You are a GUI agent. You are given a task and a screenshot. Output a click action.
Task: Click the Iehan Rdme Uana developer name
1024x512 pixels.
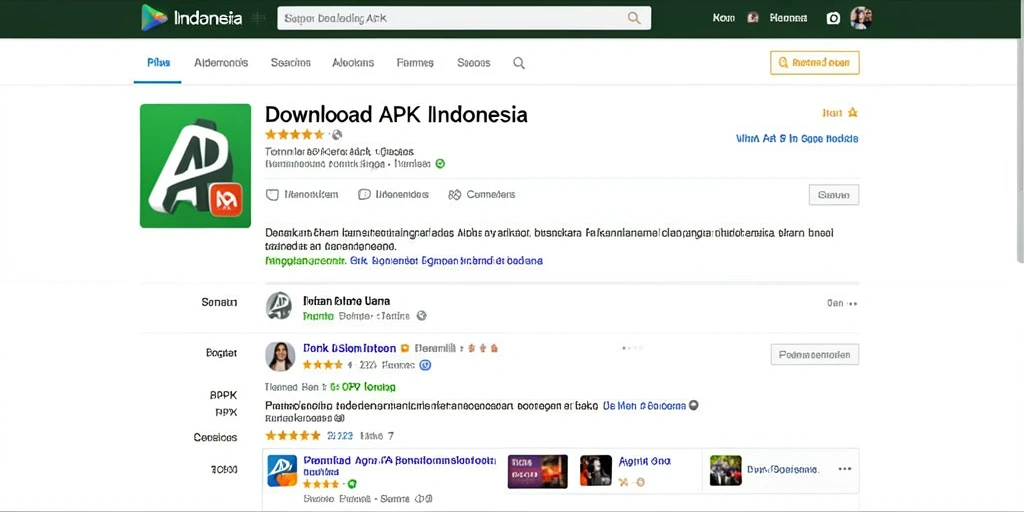click(346, 301)
